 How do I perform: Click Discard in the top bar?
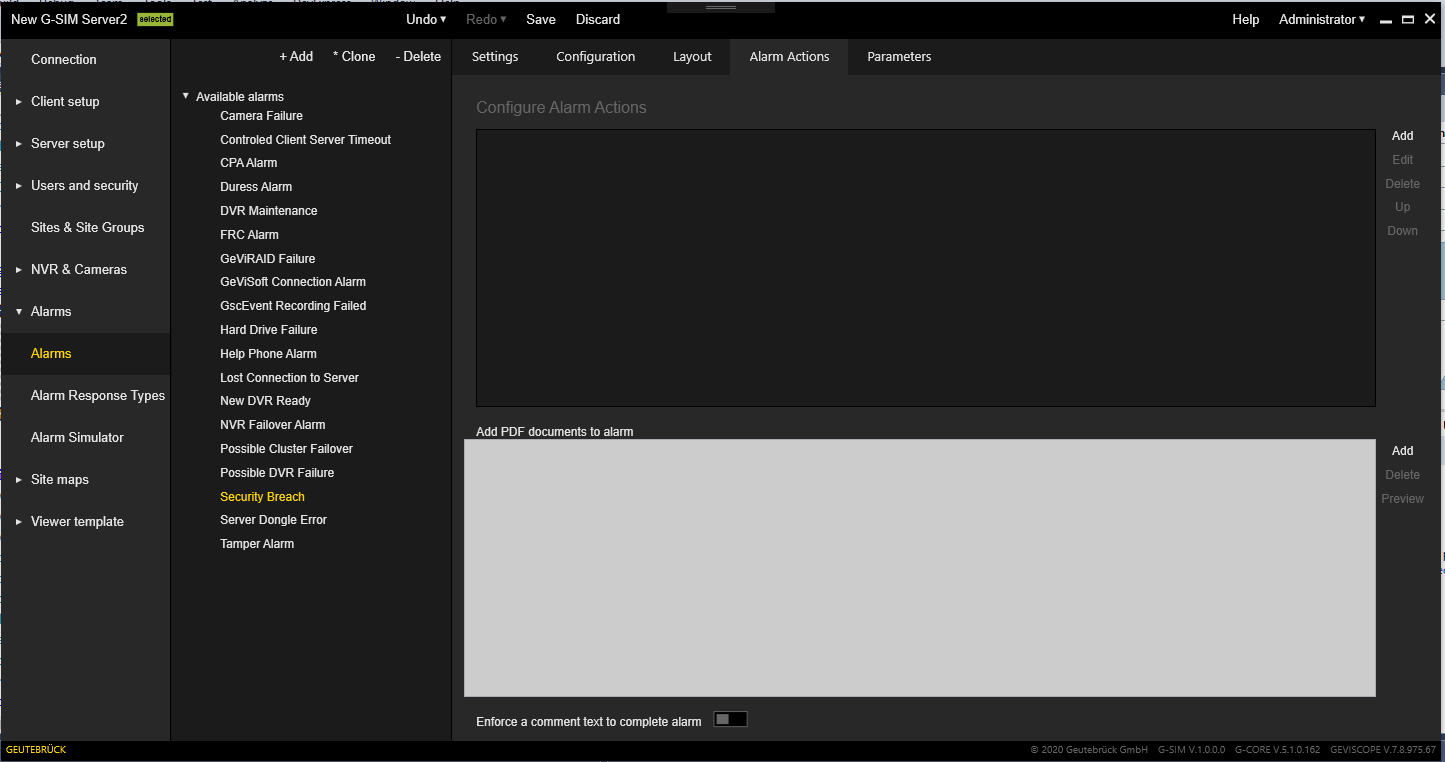pos(598,19)
